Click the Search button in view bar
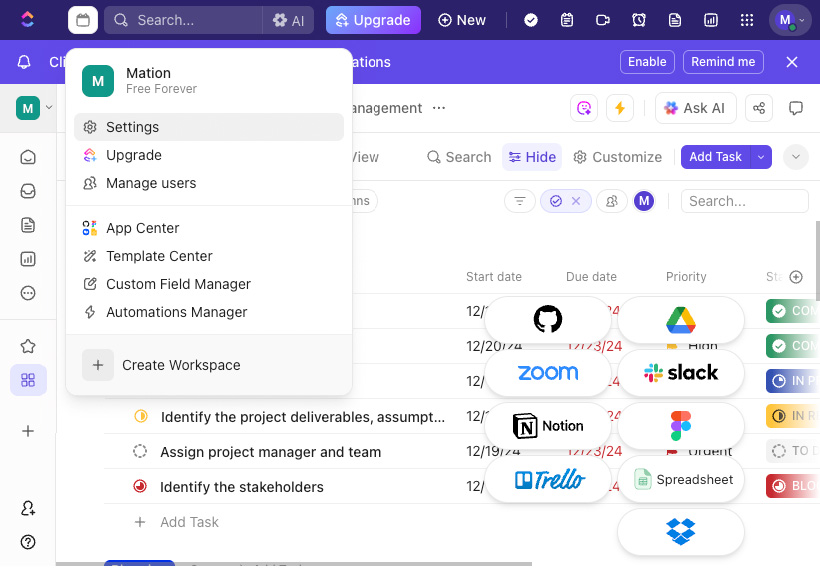 pyautogui.click(x=459, y=157)
